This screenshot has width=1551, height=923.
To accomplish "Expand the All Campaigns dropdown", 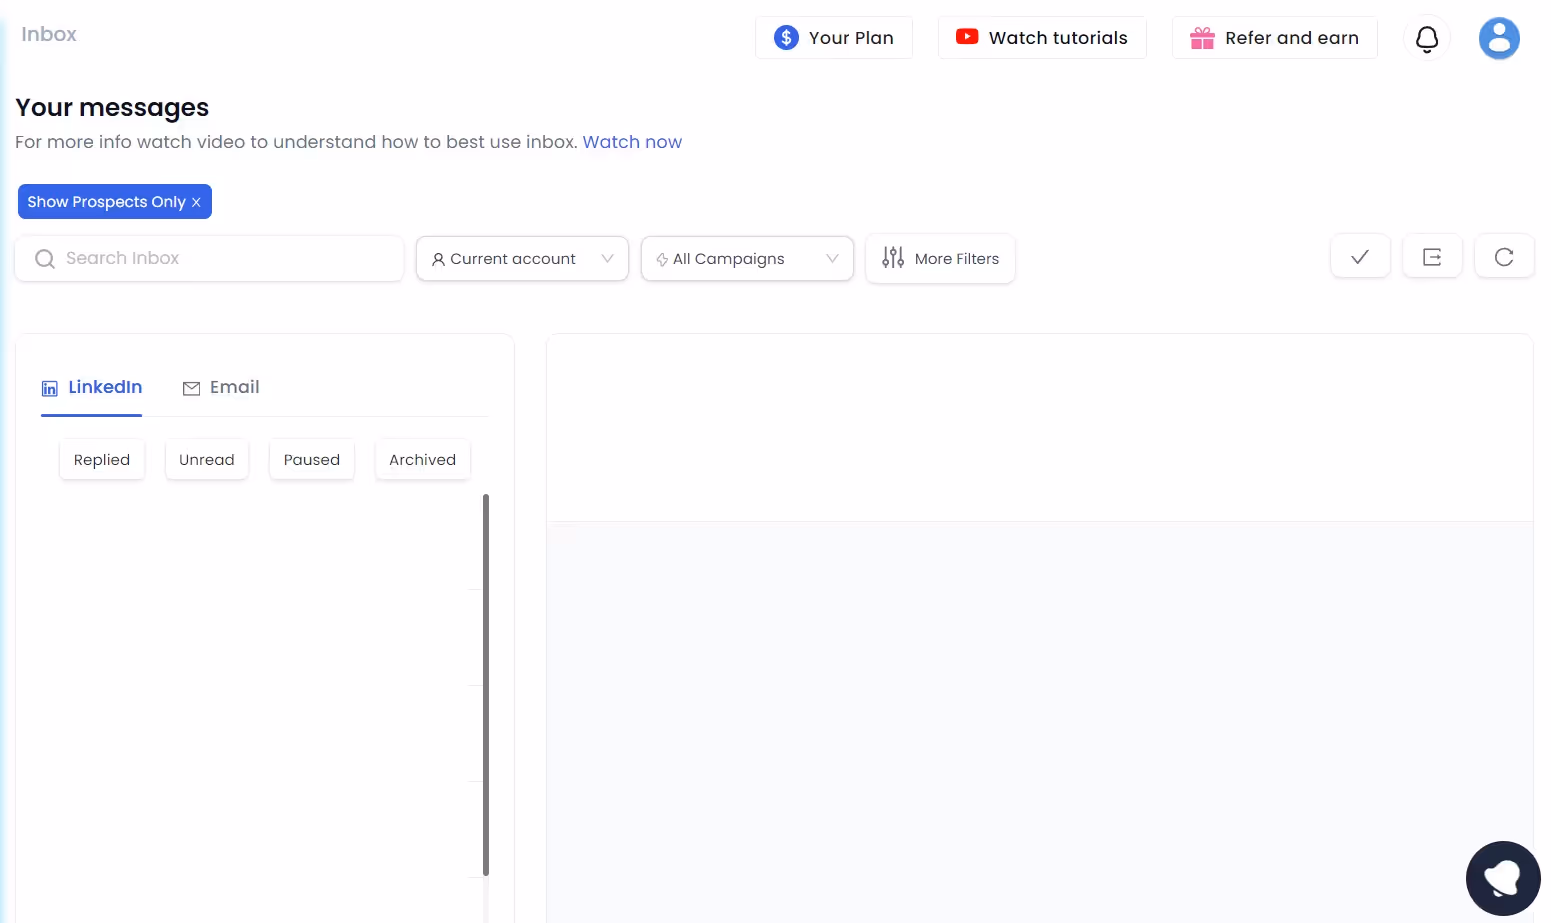I will (746, 258).
